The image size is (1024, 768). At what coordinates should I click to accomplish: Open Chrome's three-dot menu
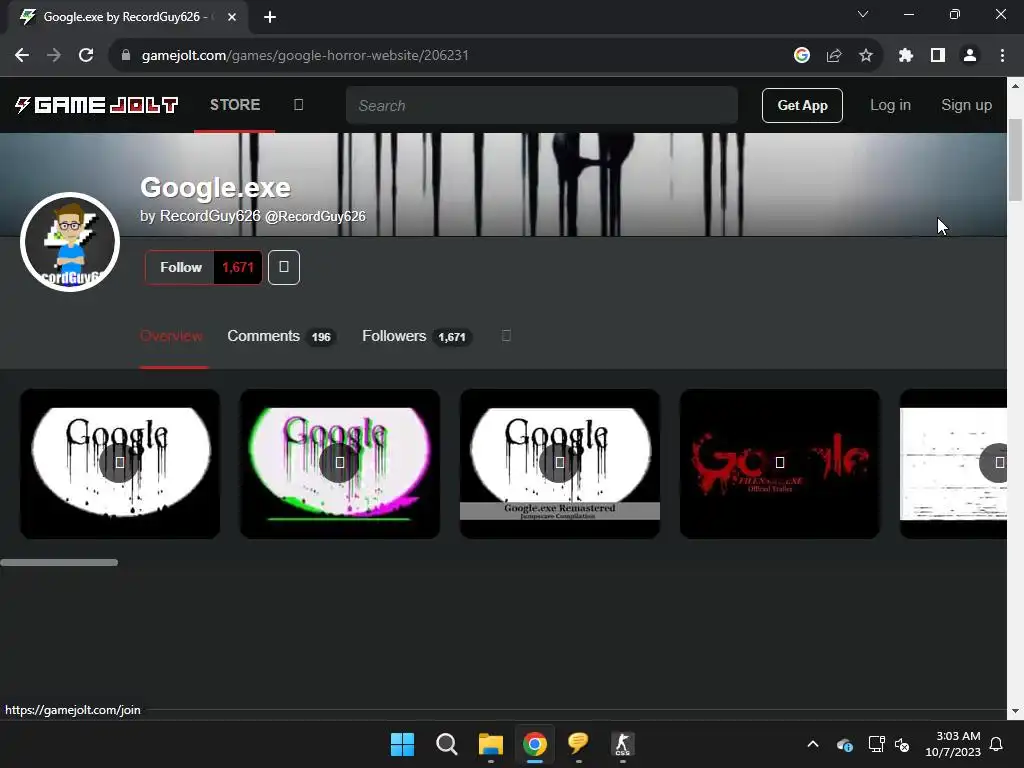click(1002, 55)
